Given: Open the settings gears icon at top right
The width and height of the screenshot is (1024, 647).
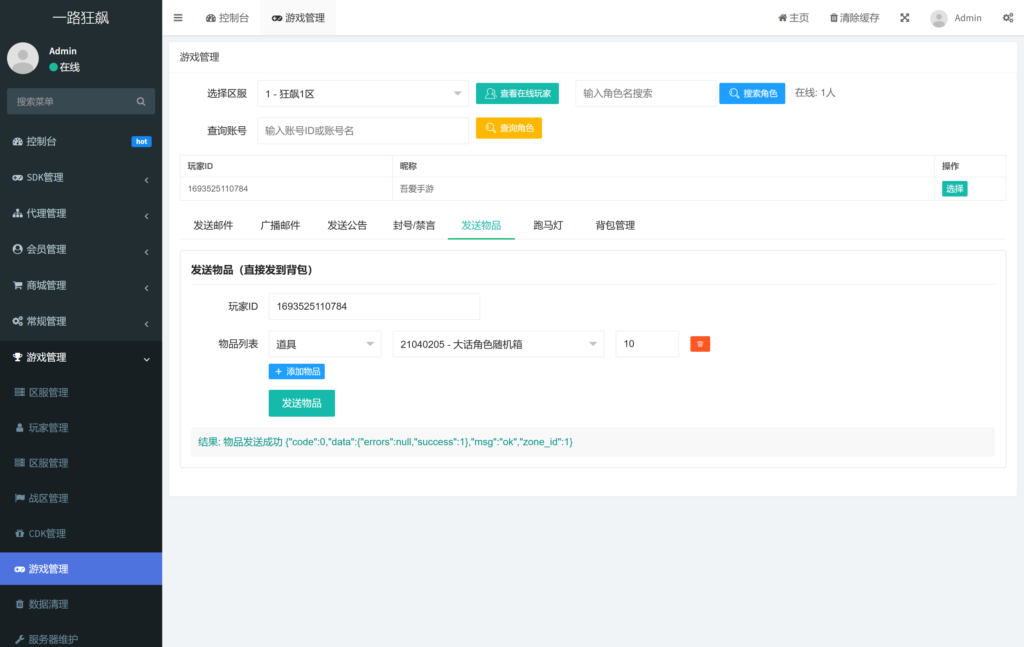Looking at the screenshot, I should [1008, 18].
